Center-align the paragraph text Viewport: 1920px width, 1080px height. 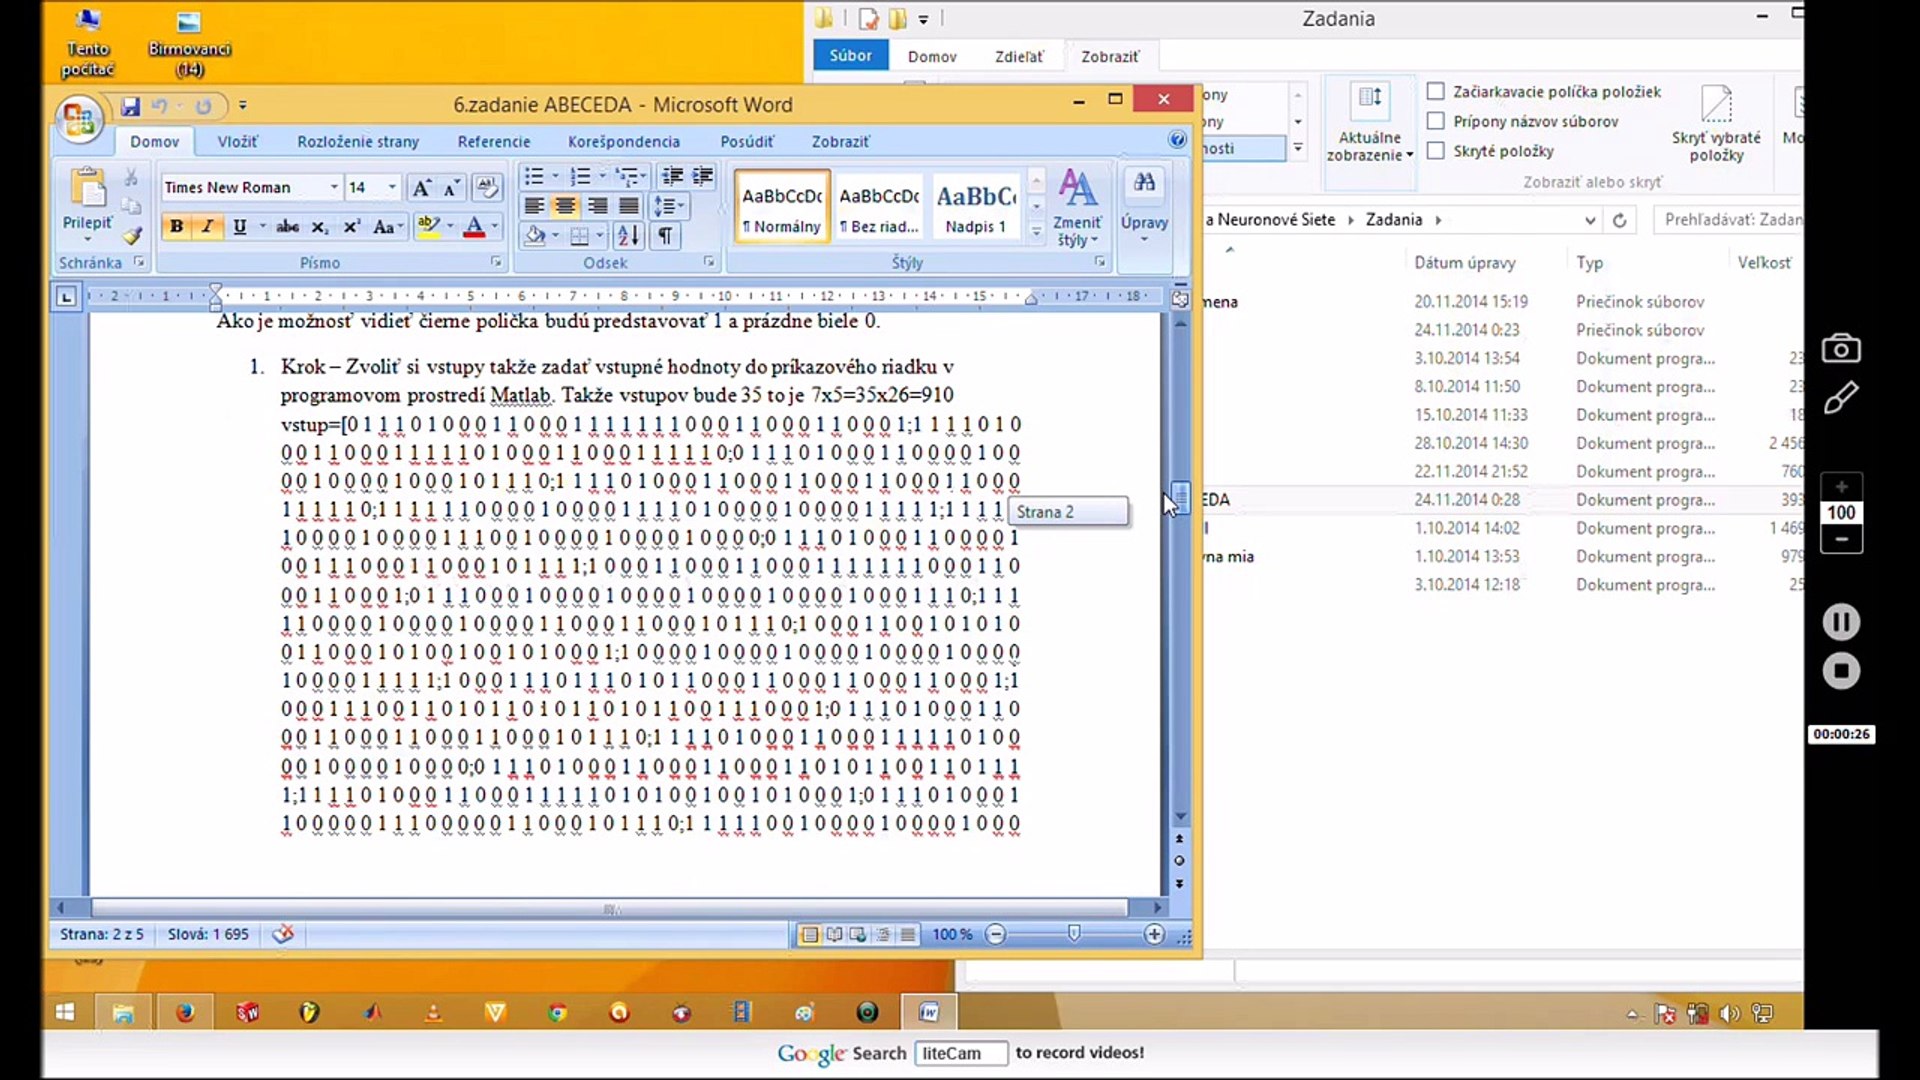(565, 206)
